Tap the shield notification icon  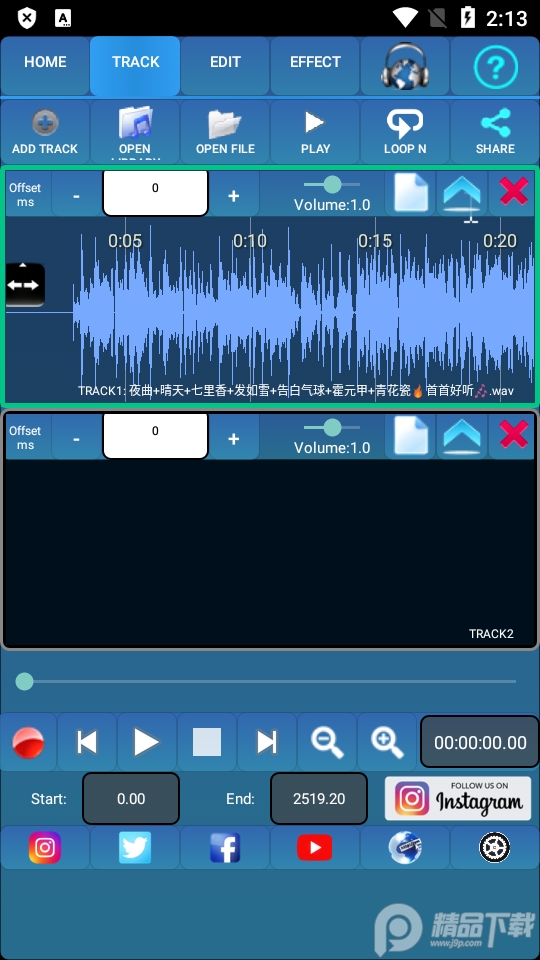(26, 18)
